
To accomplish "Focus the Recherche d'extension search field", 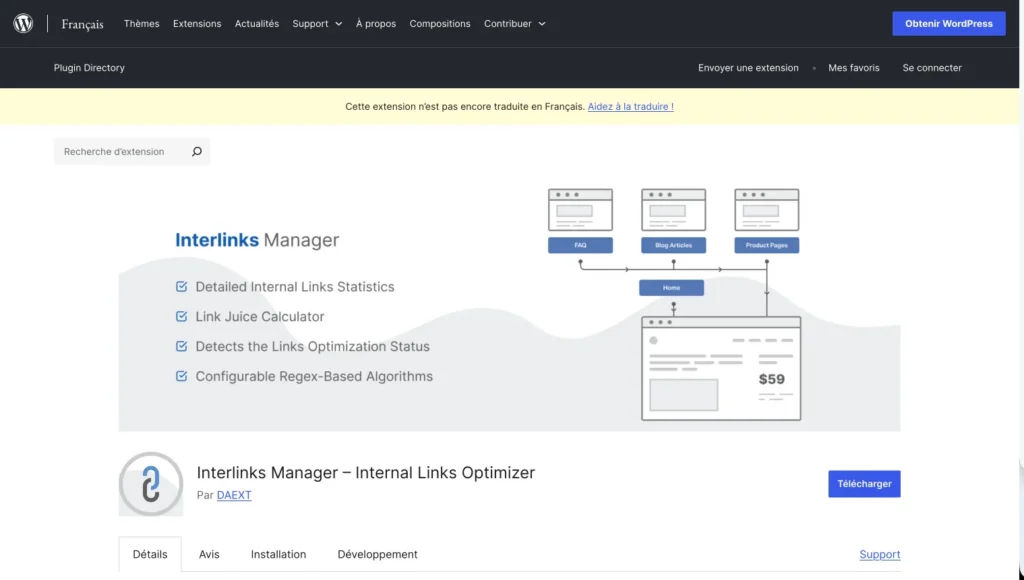I will tap(132, 152).
